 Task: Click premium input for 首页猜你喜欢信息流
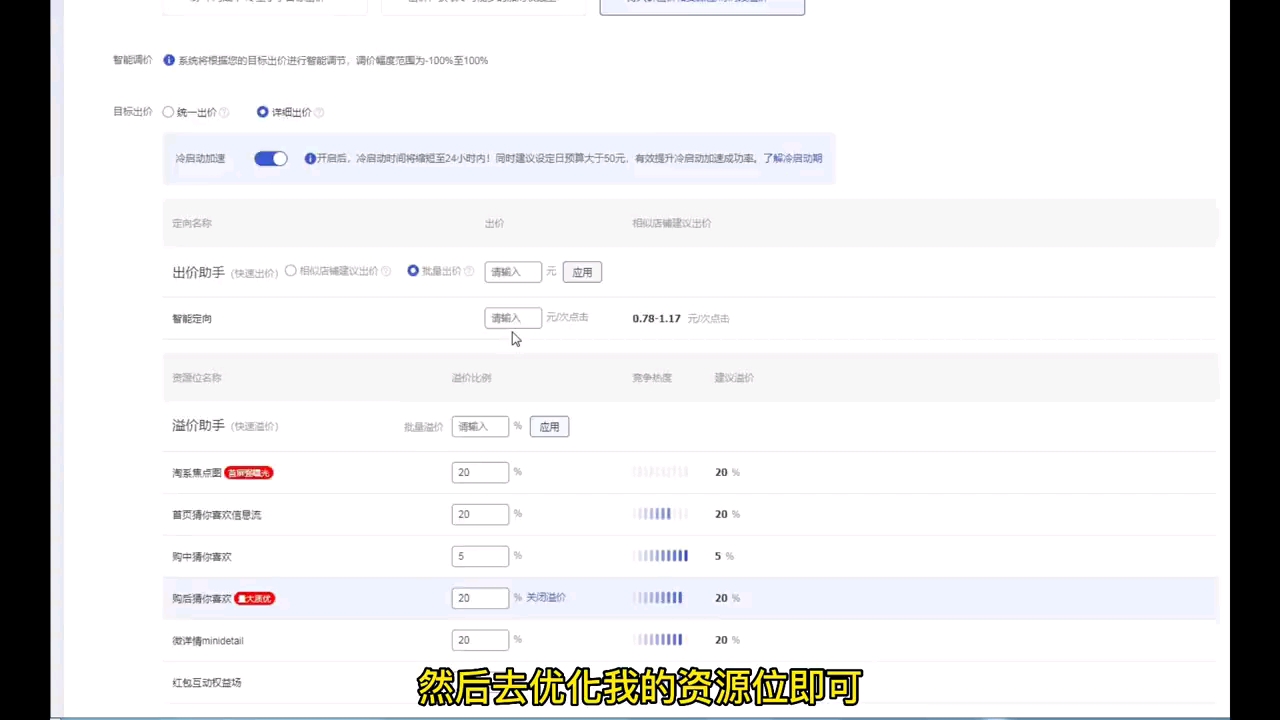[480, 514]
